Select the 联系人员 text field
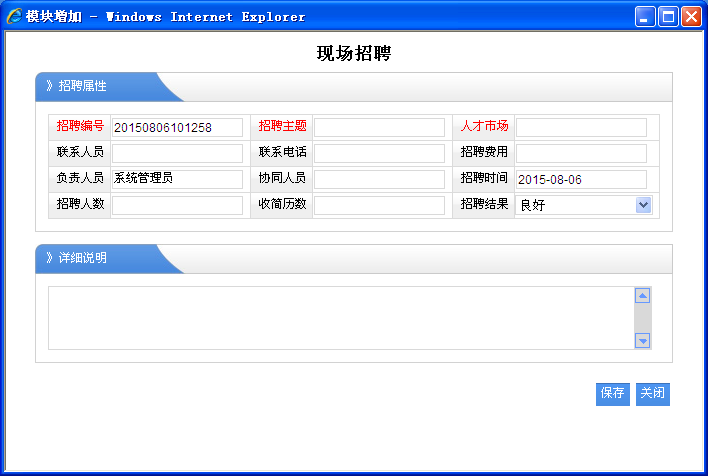 pyautogui.click(x=177, y=153)
